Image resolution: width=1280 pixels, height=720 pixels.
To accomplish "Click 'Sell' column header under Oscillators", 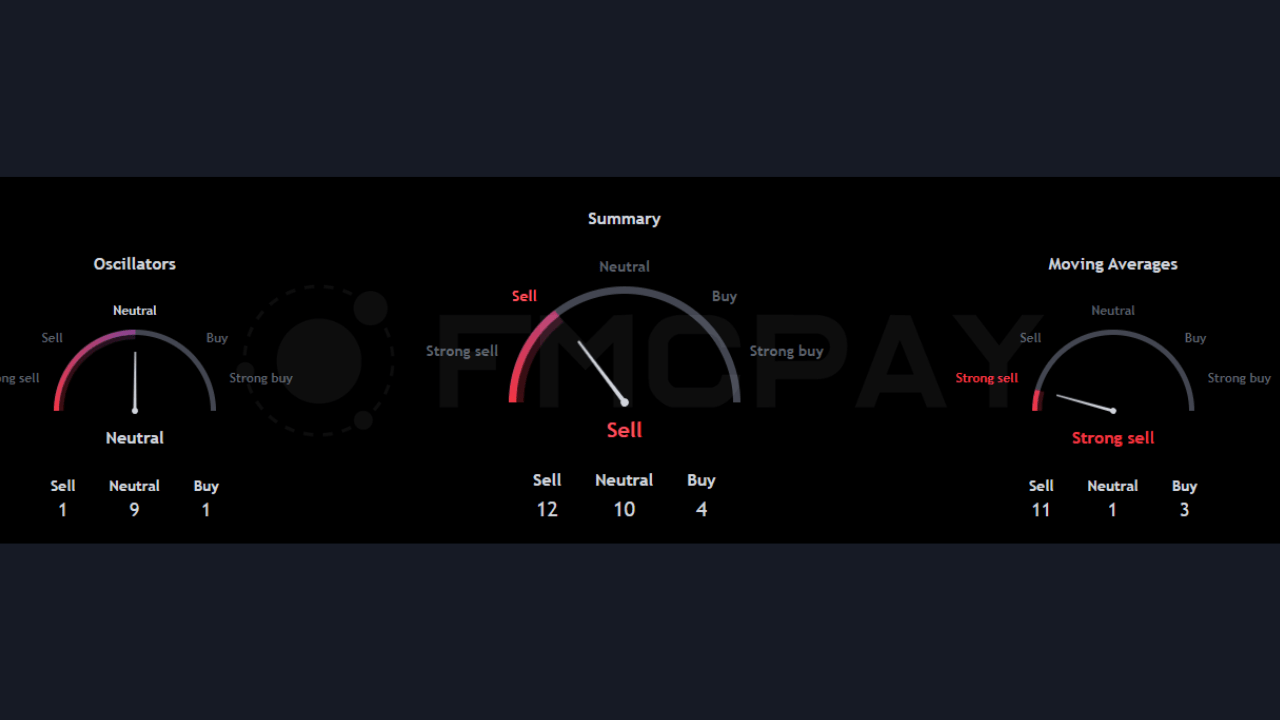I will pos(63,486).
